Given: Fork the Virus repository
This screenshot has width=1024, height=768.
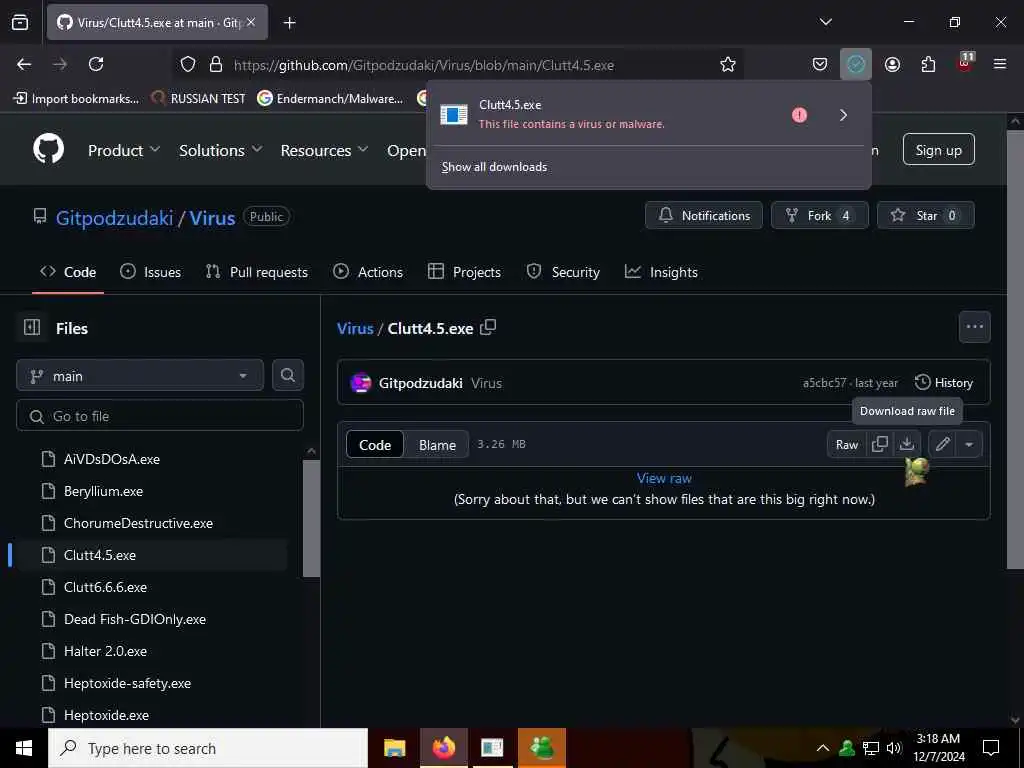Looking at the screenshot, I should click(820, 215).
